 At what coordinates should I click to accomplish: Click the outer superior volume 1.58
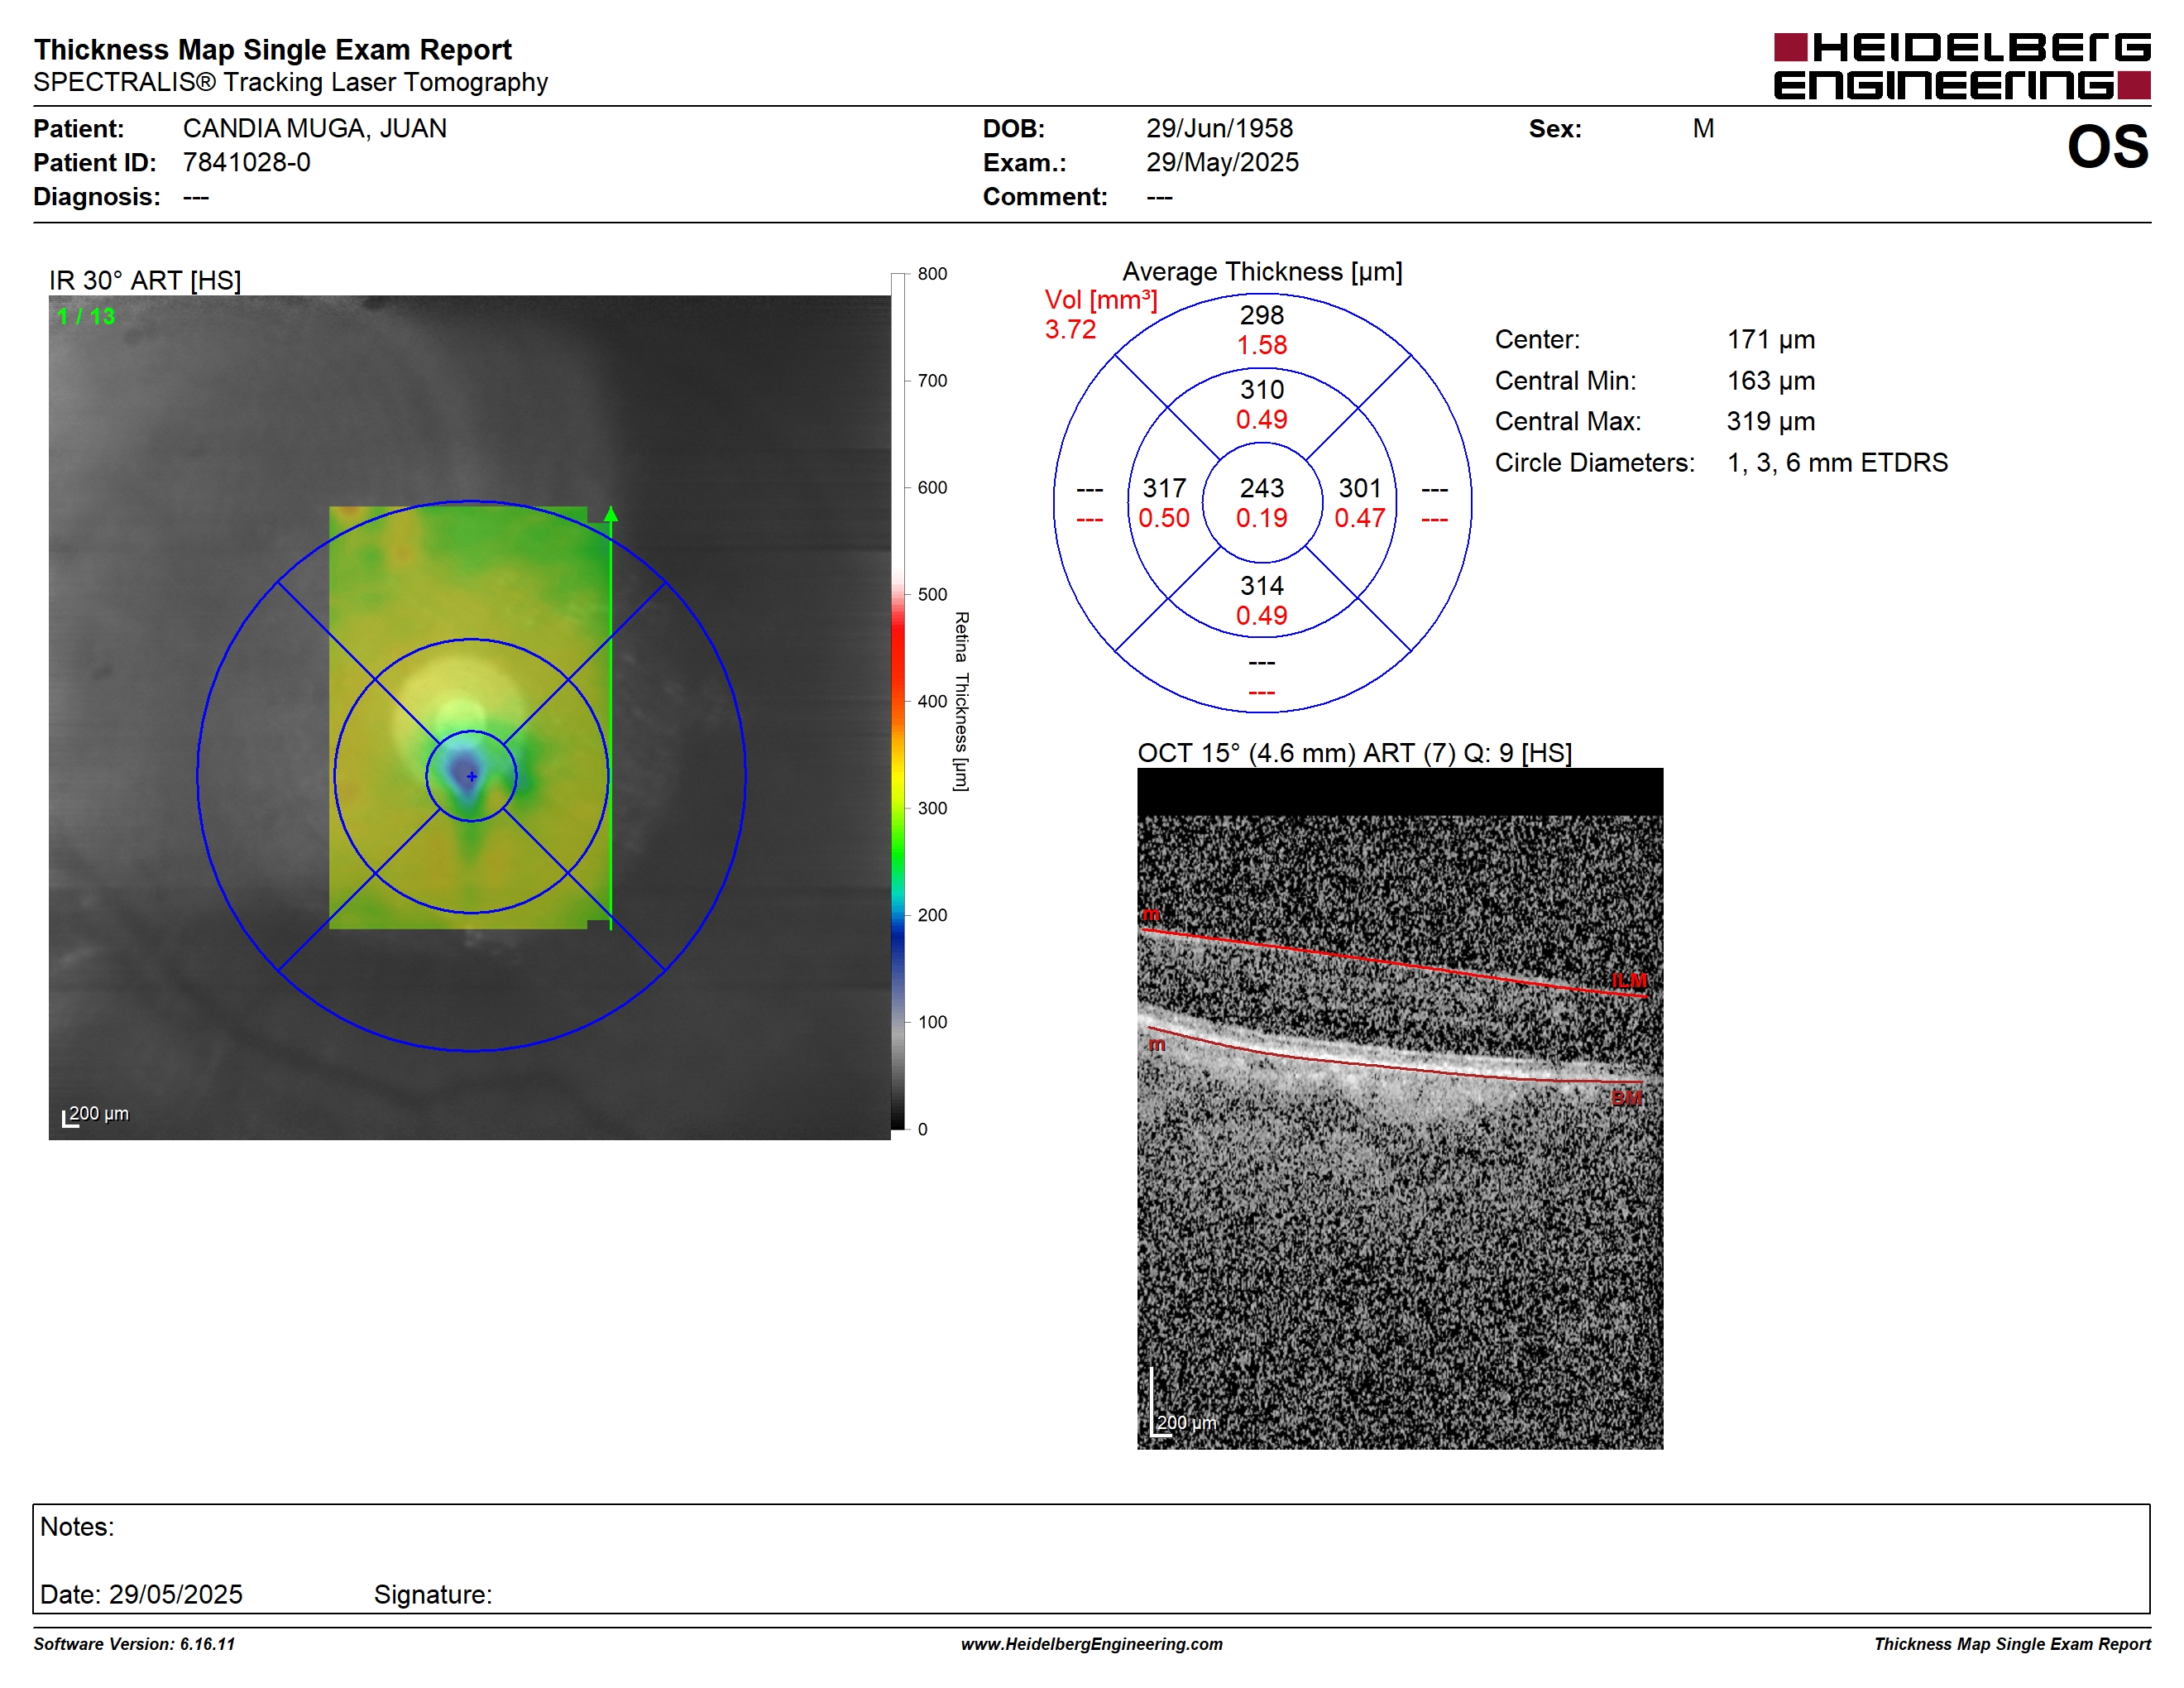click(x=1261, y=345)
